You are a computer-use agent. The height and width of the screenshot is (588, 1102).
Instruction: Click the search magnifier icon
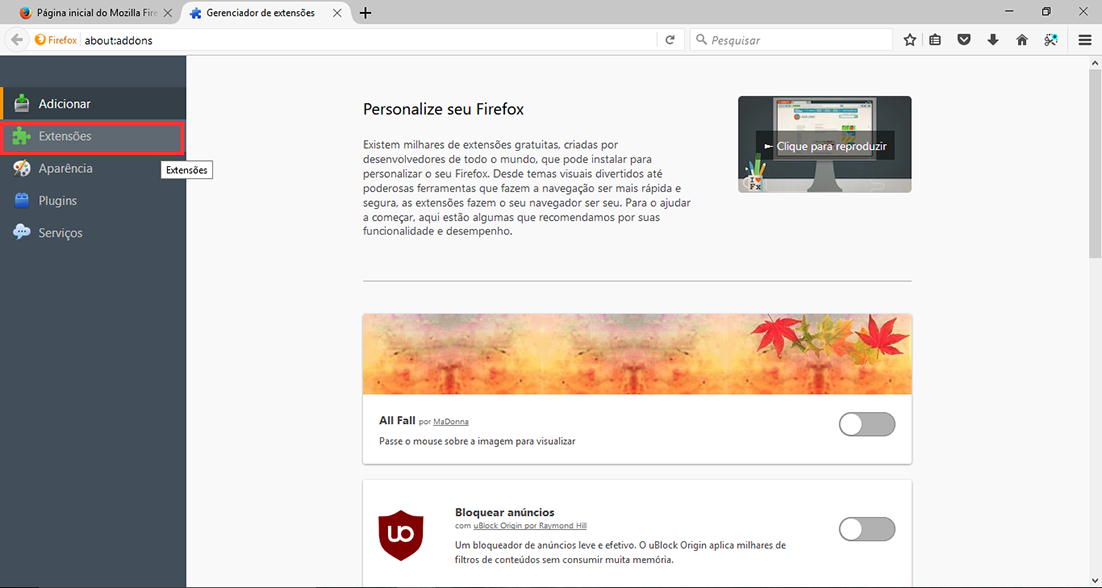701,40
